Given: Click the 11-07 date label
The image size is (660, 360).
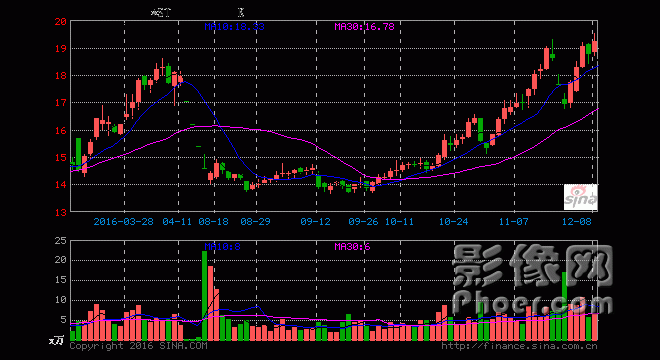Looking at the screenshot, I should pos(514,222).
